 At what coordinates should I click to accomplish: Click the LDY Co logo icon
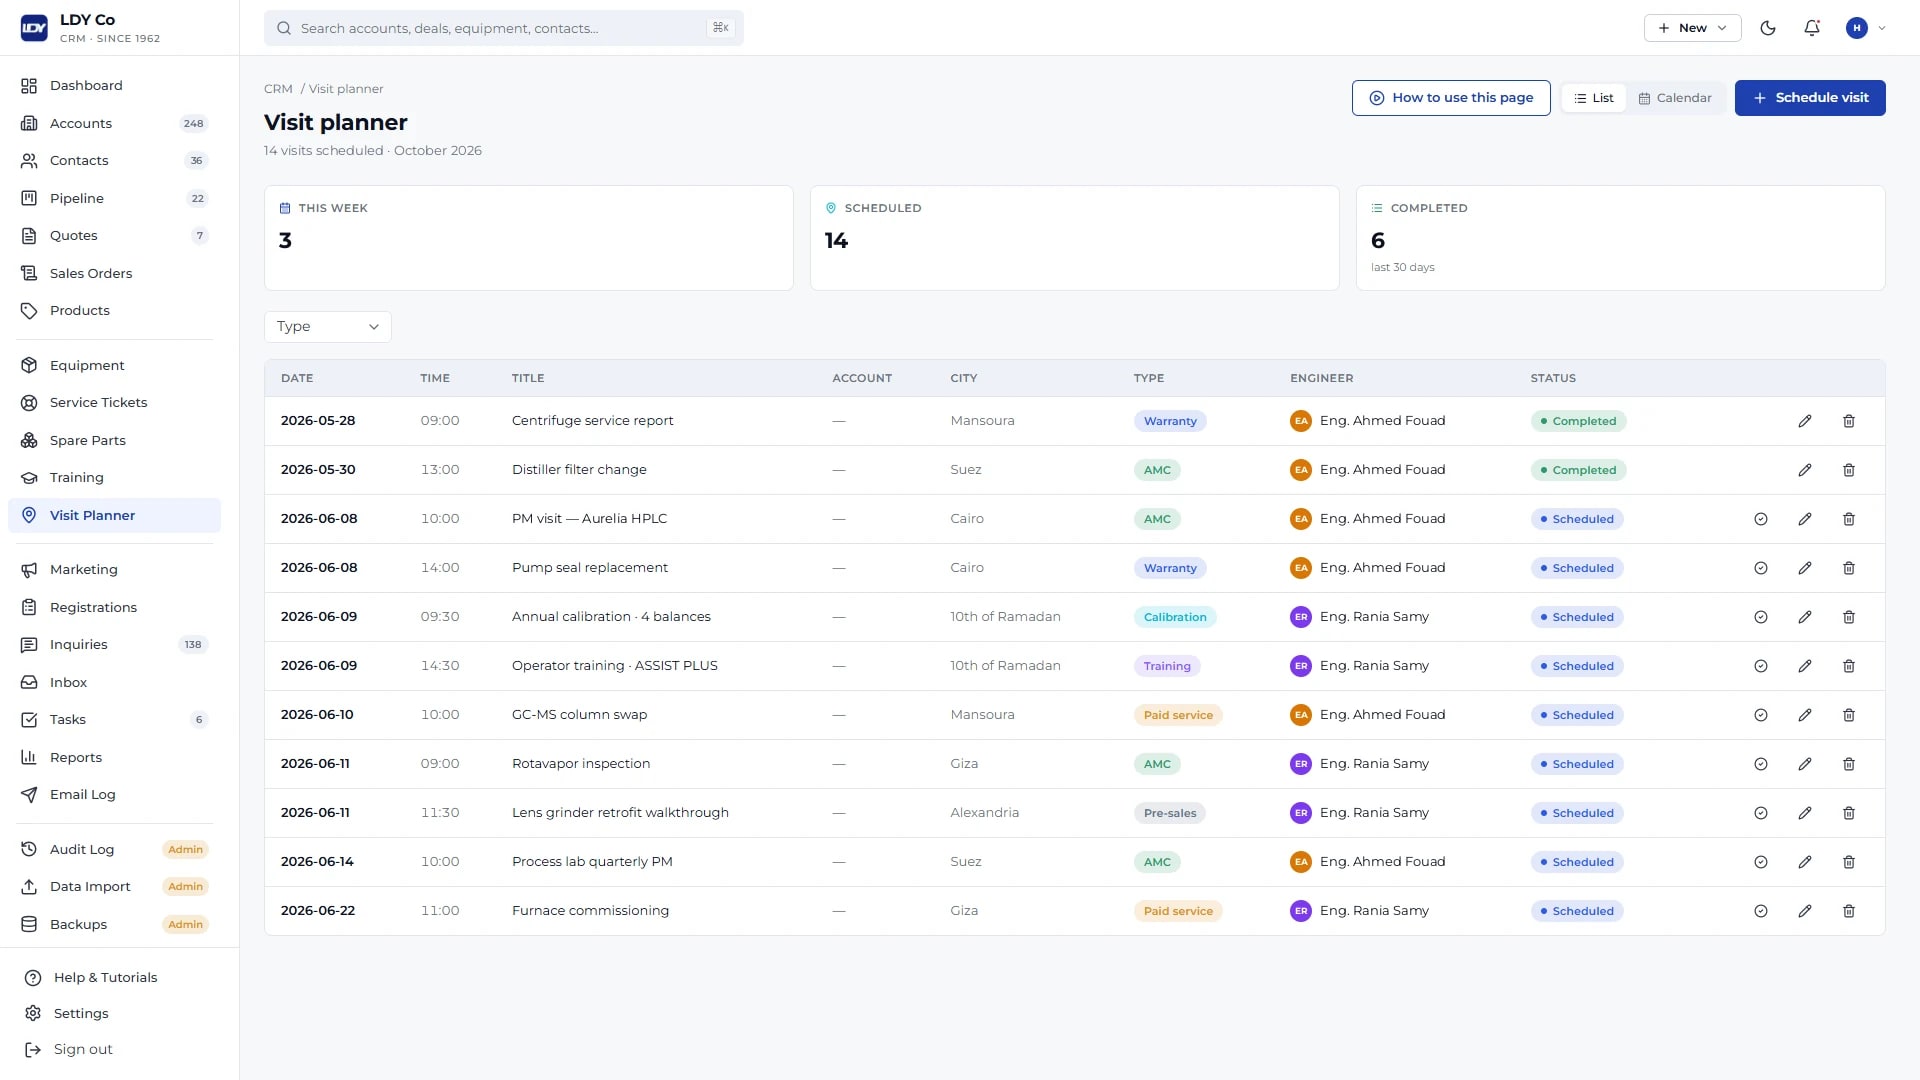click(x=34, y=28)
